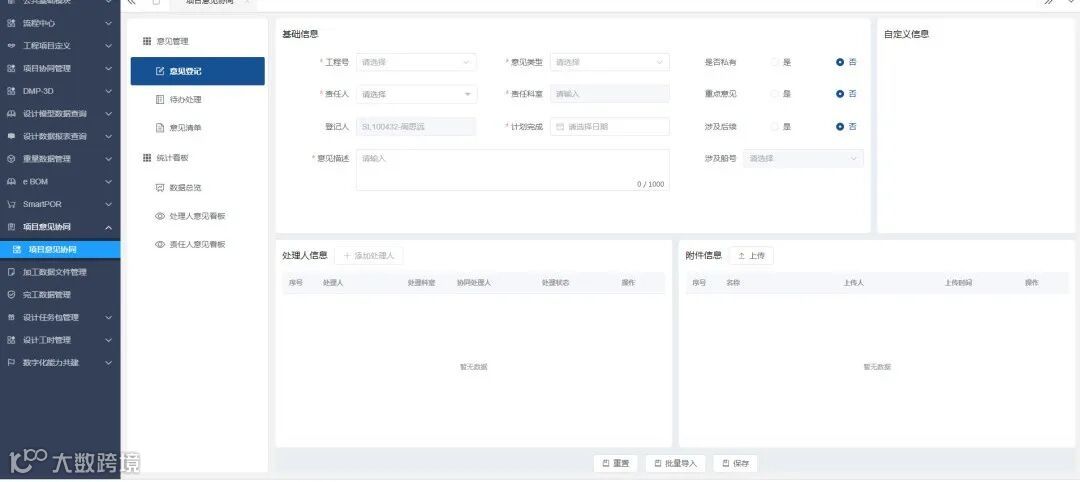
Task: Select 是 for 重点意见
Action: pyautogui.click(x=775, y=94)
